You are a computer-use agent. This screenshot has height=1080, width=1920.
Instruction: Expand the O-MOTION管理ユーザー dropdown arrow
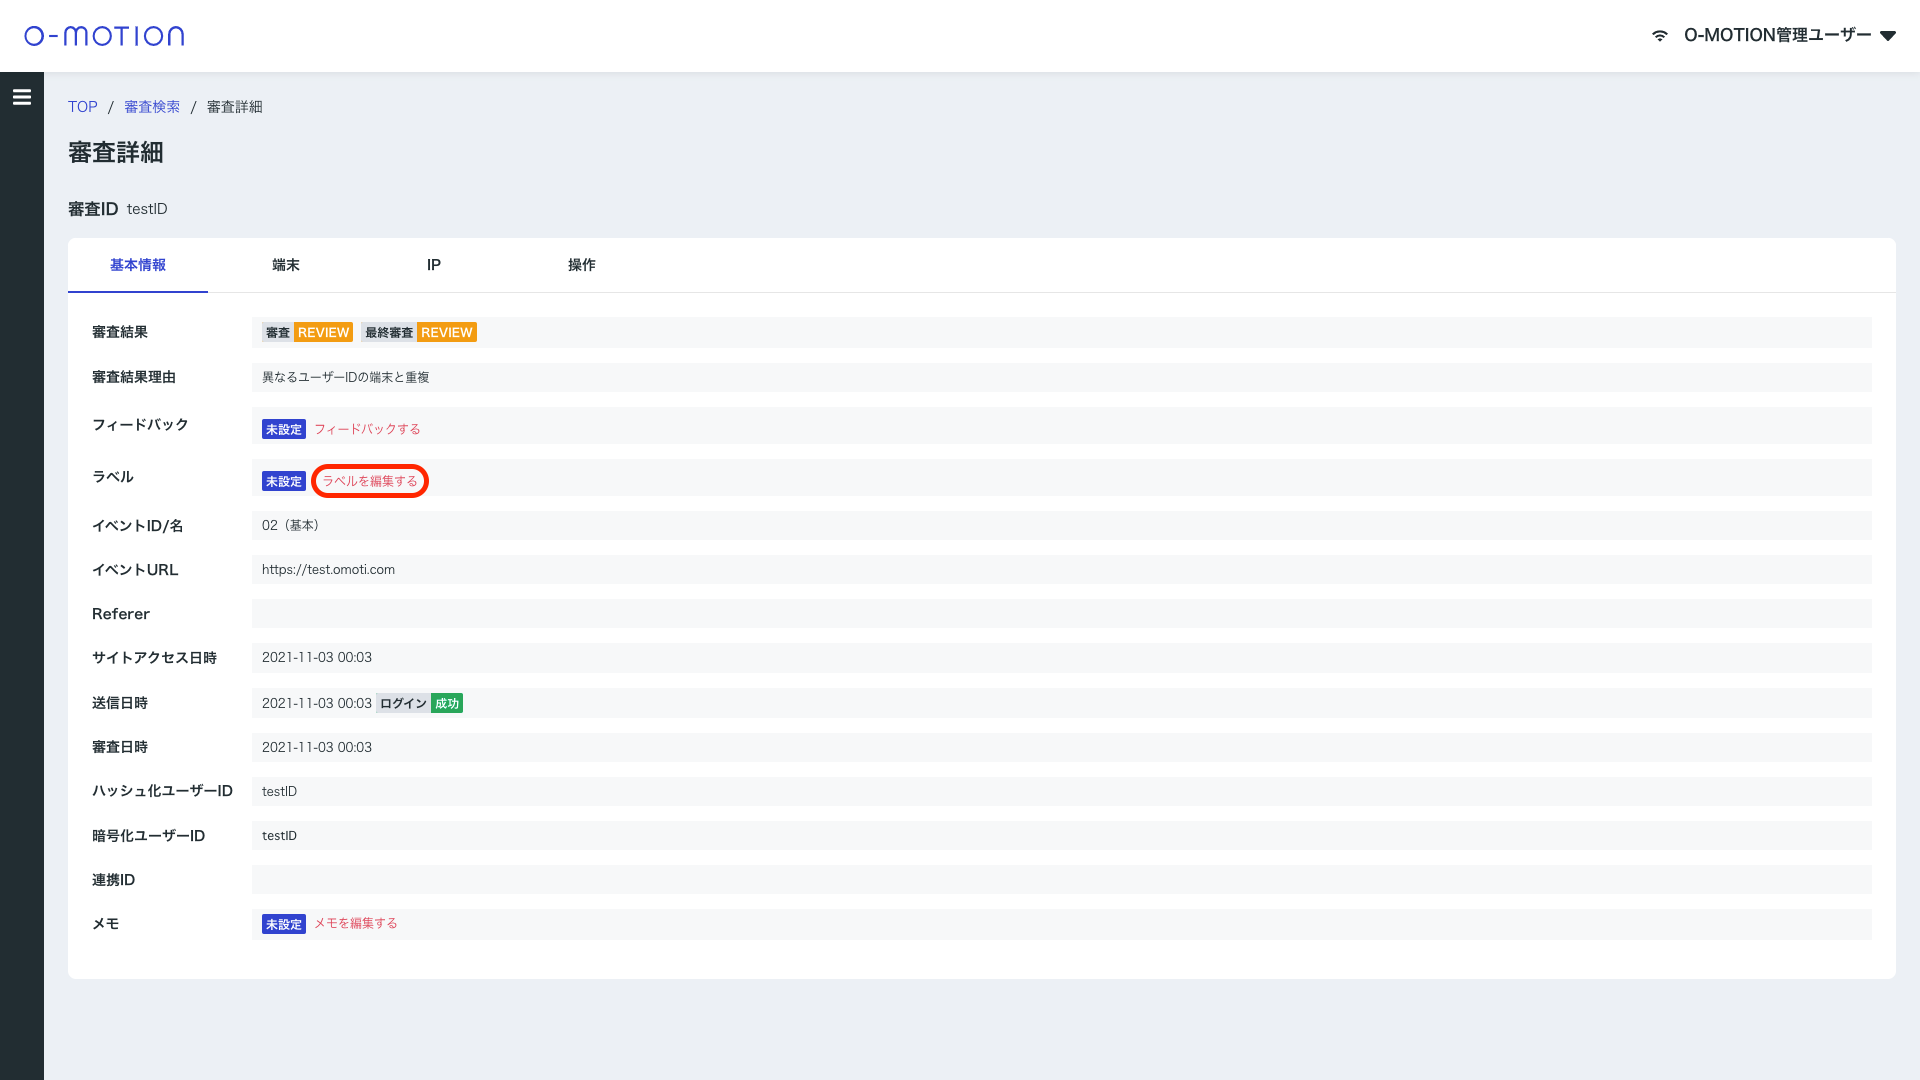1888,36
